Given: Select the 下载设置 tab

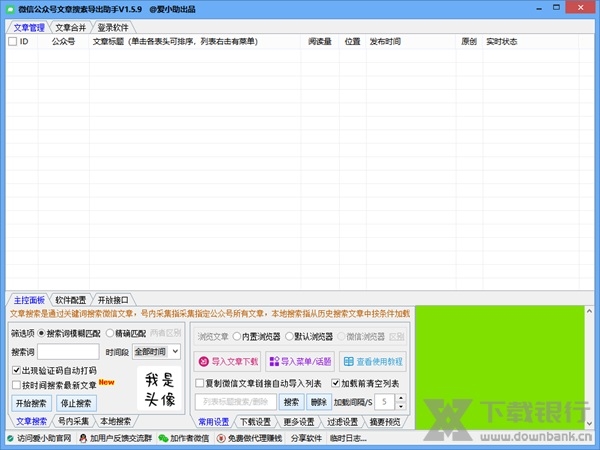Looking at the screenshot, I should click(255, 422).
